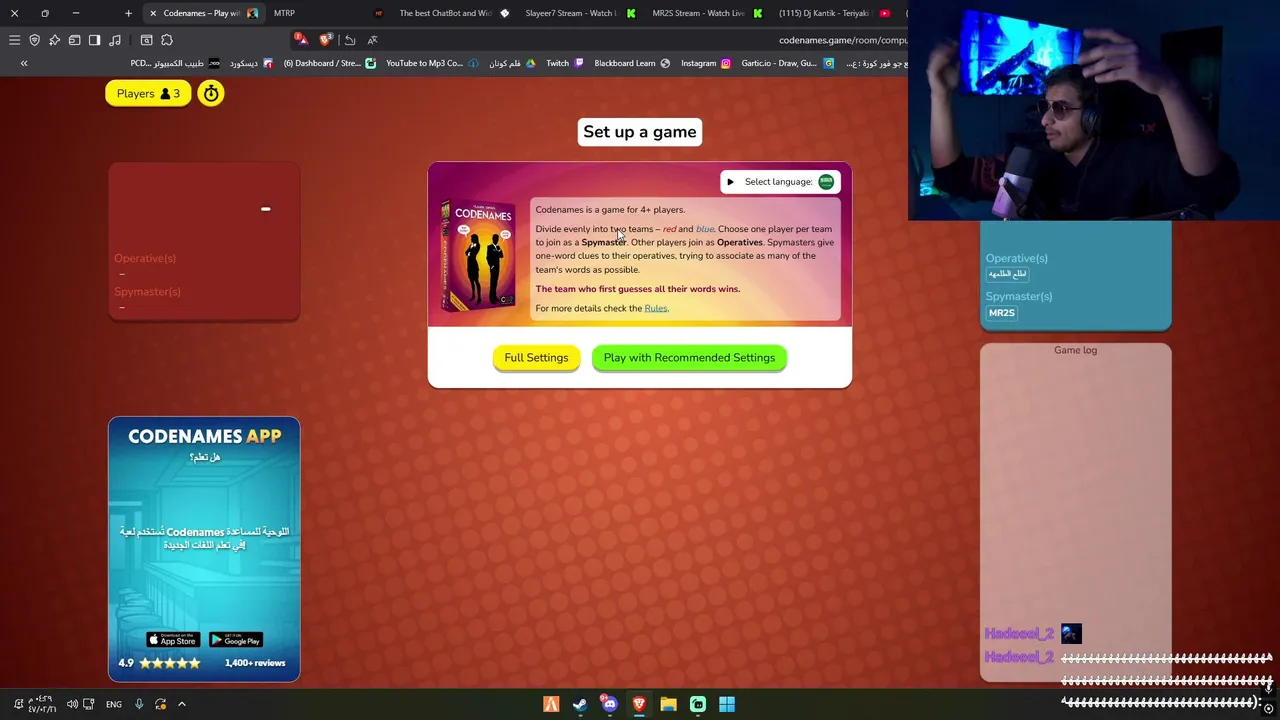
Task: Open the Brave Shields icon
Action: click(34, 40)
